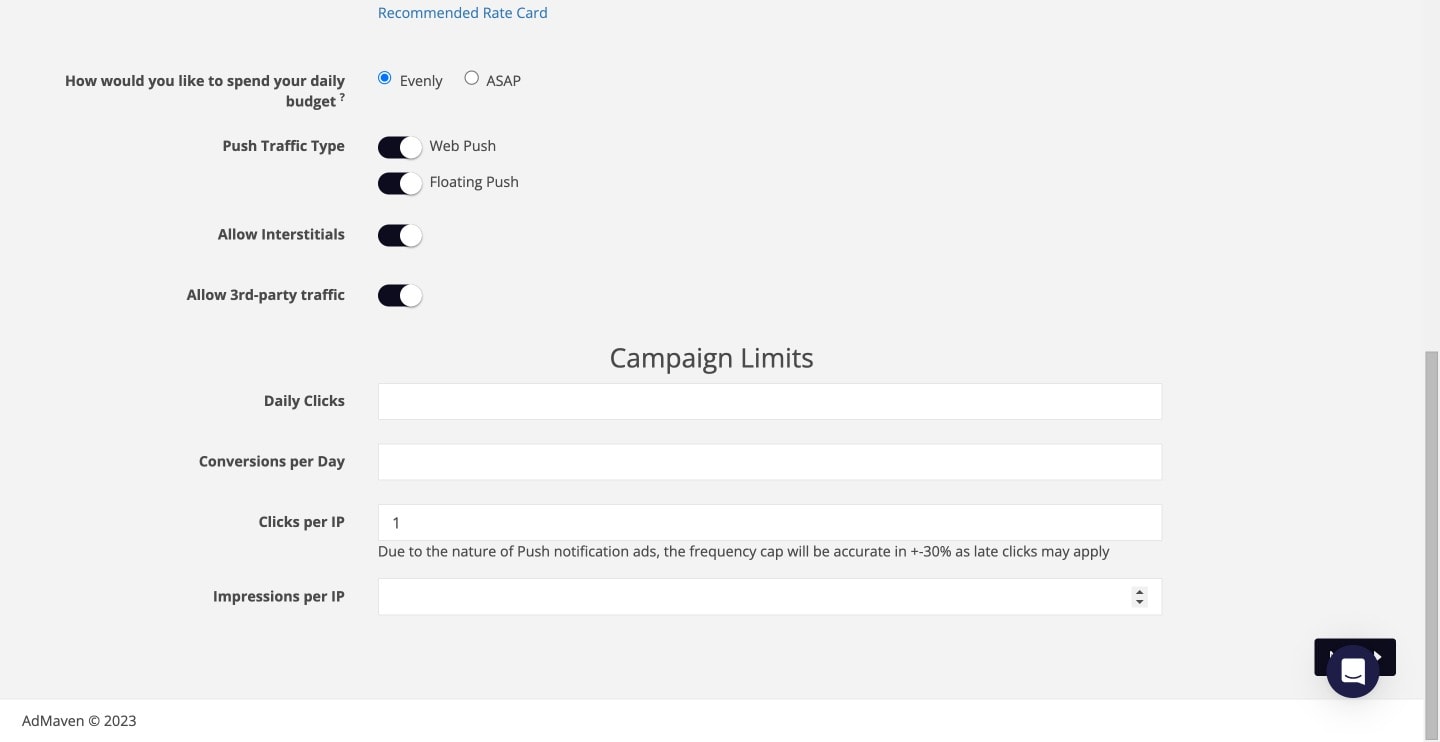
Task: Click the Conversions per Day input box
Action: point(769,461)
